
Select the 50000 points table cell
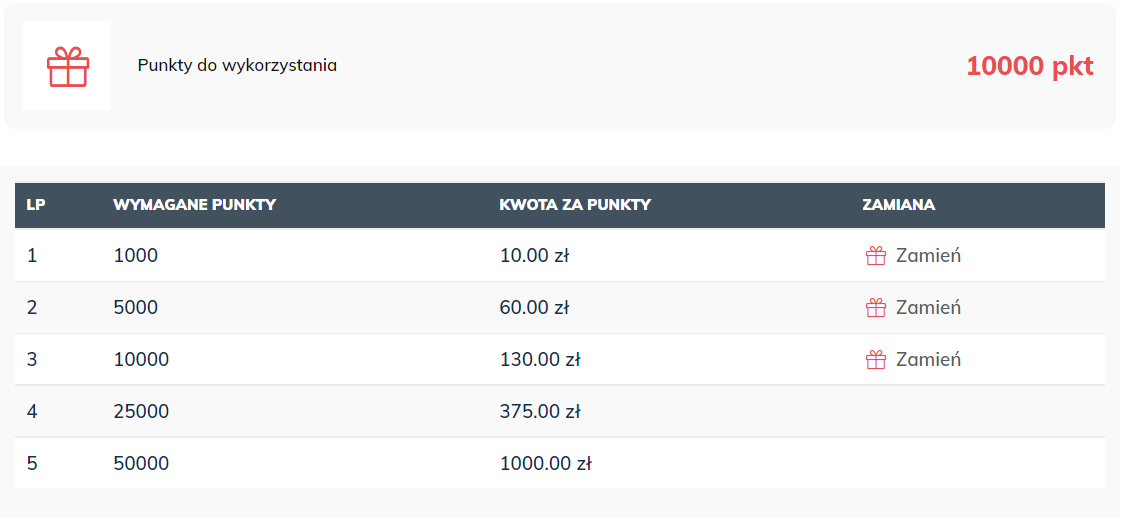click(x=141, y=463)
